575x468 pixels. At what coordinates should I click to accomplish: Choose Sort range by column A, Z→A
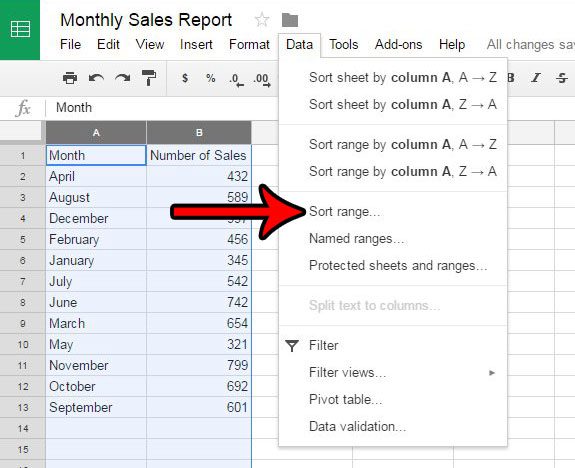[x=393, y=171]
